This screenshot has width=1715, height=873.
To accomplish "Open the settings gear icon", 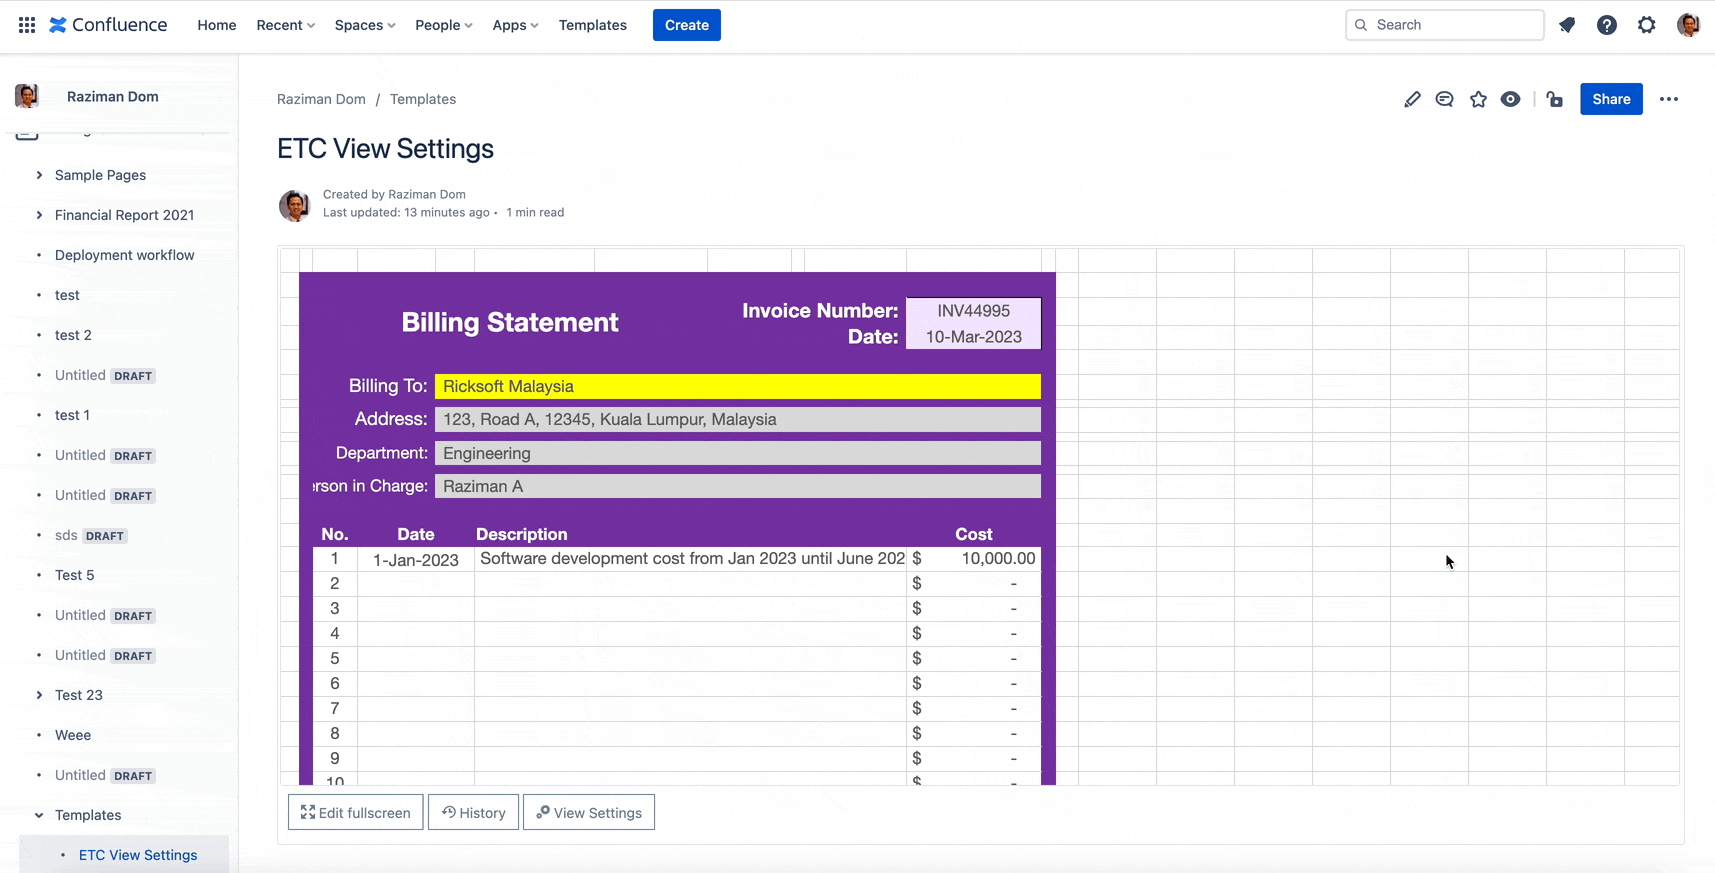I will 1646,25.
